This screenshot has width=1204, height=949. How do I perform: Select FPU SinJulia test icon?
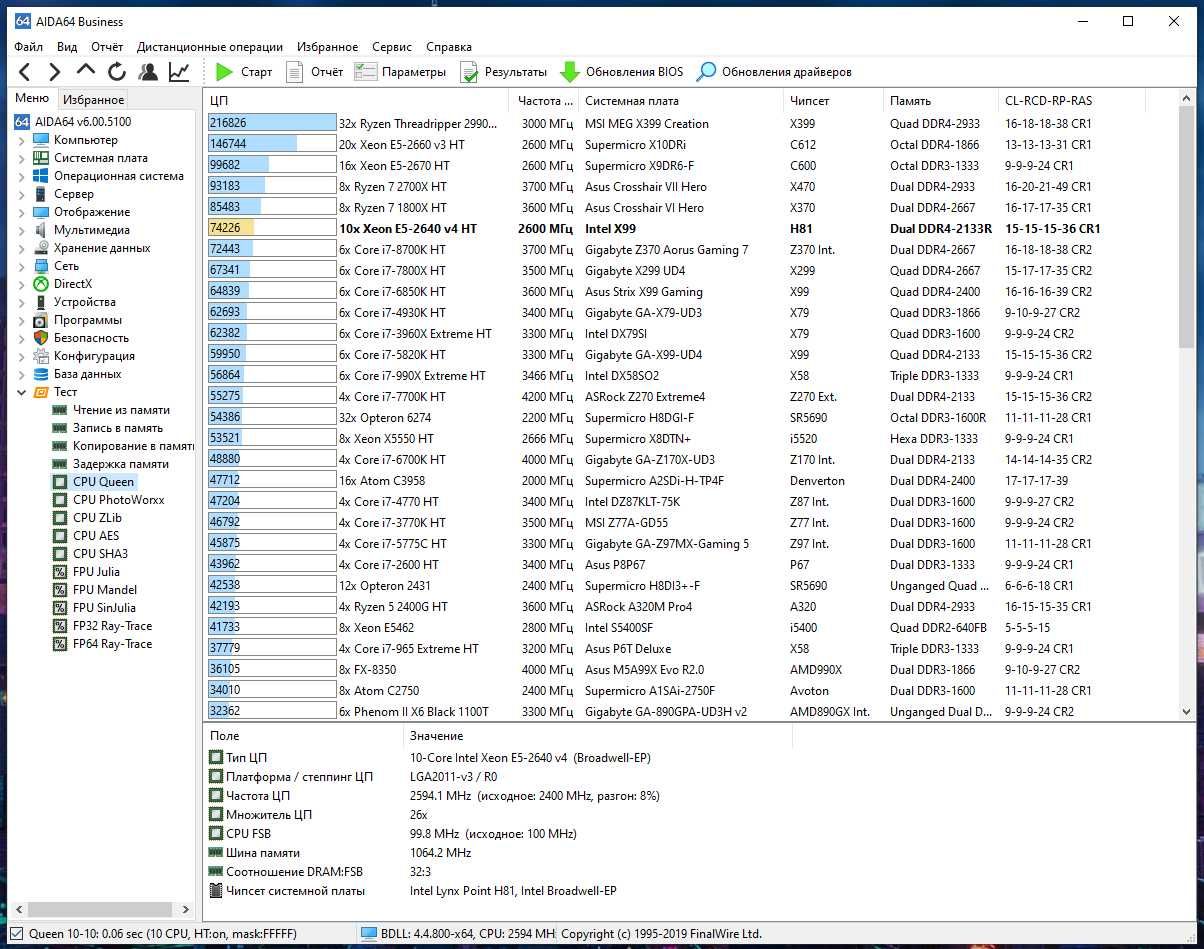[x=60, y=608]
